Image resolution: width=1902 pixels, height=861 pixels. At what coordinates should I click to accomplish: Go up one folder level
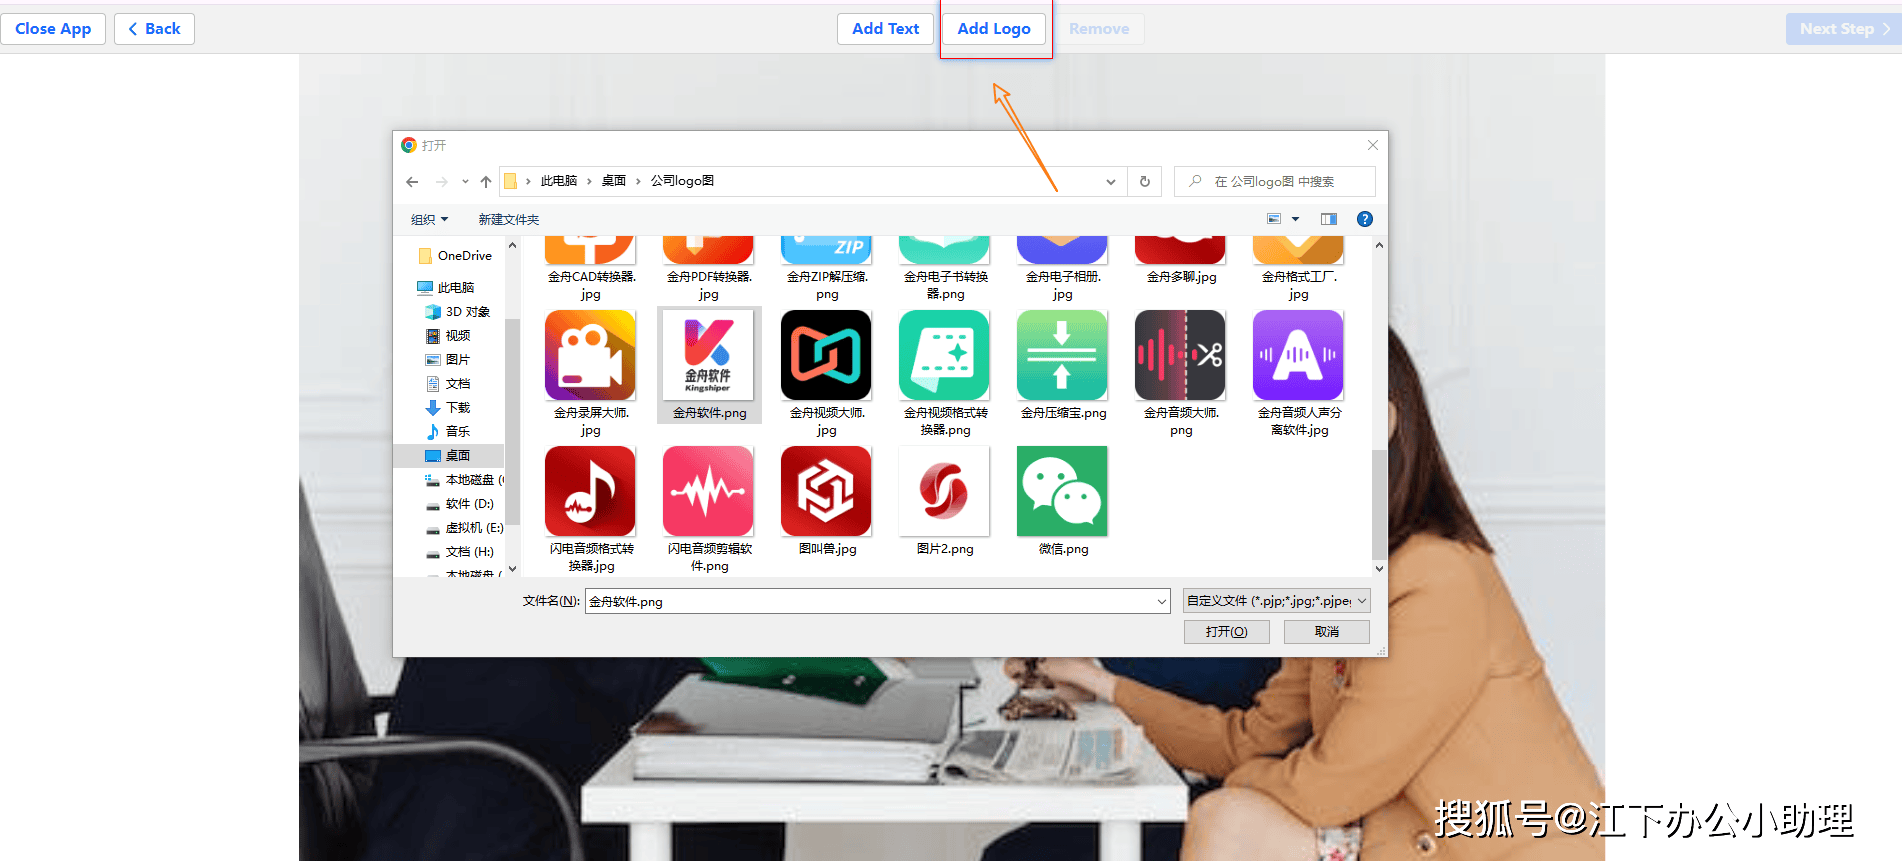486,182
